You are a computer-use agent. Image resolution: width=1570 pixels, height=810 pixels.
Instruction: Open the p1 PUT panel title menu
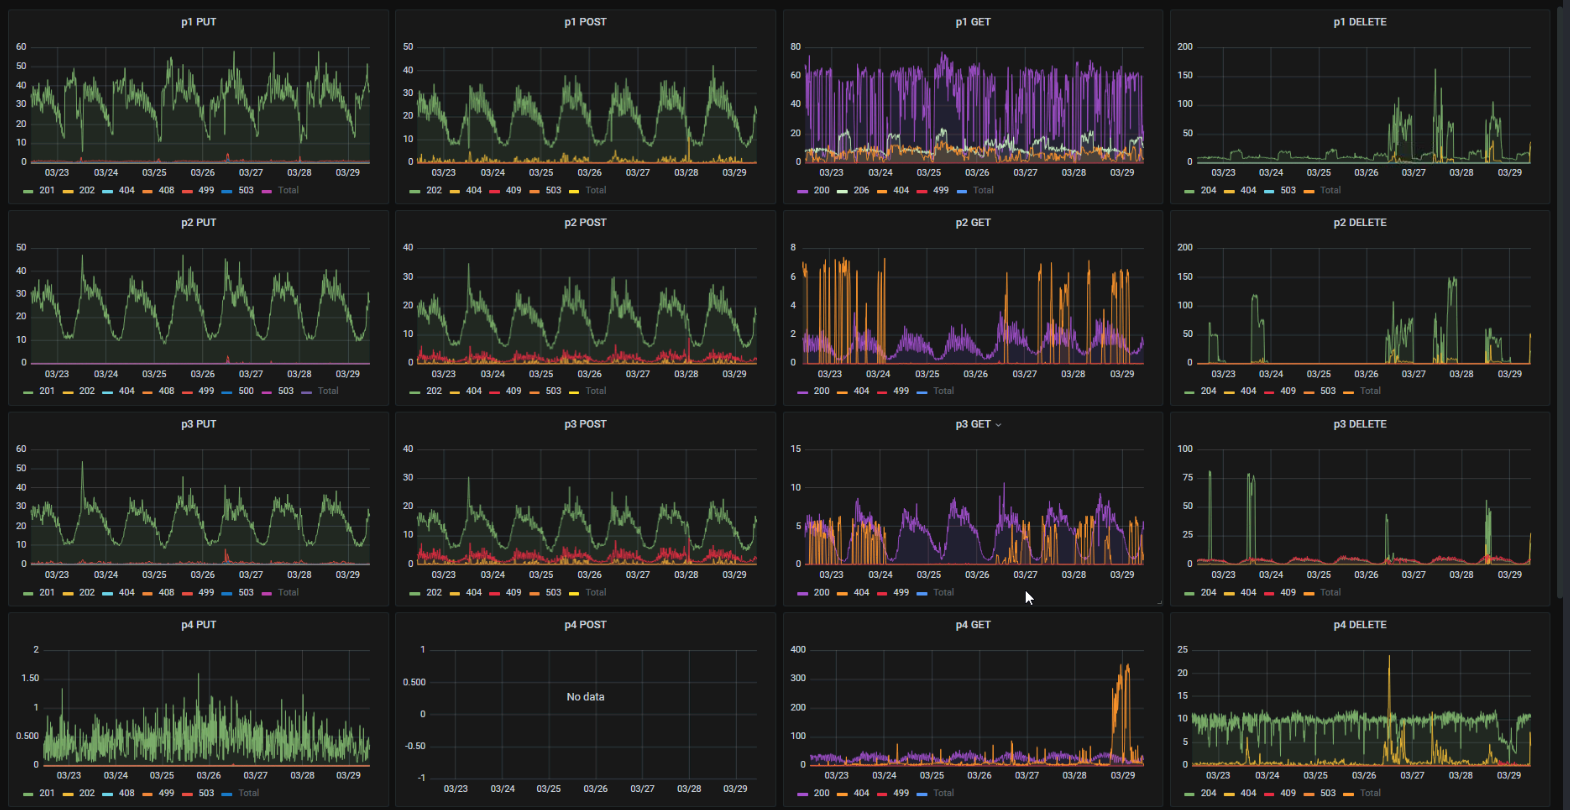tap(198, 22)
